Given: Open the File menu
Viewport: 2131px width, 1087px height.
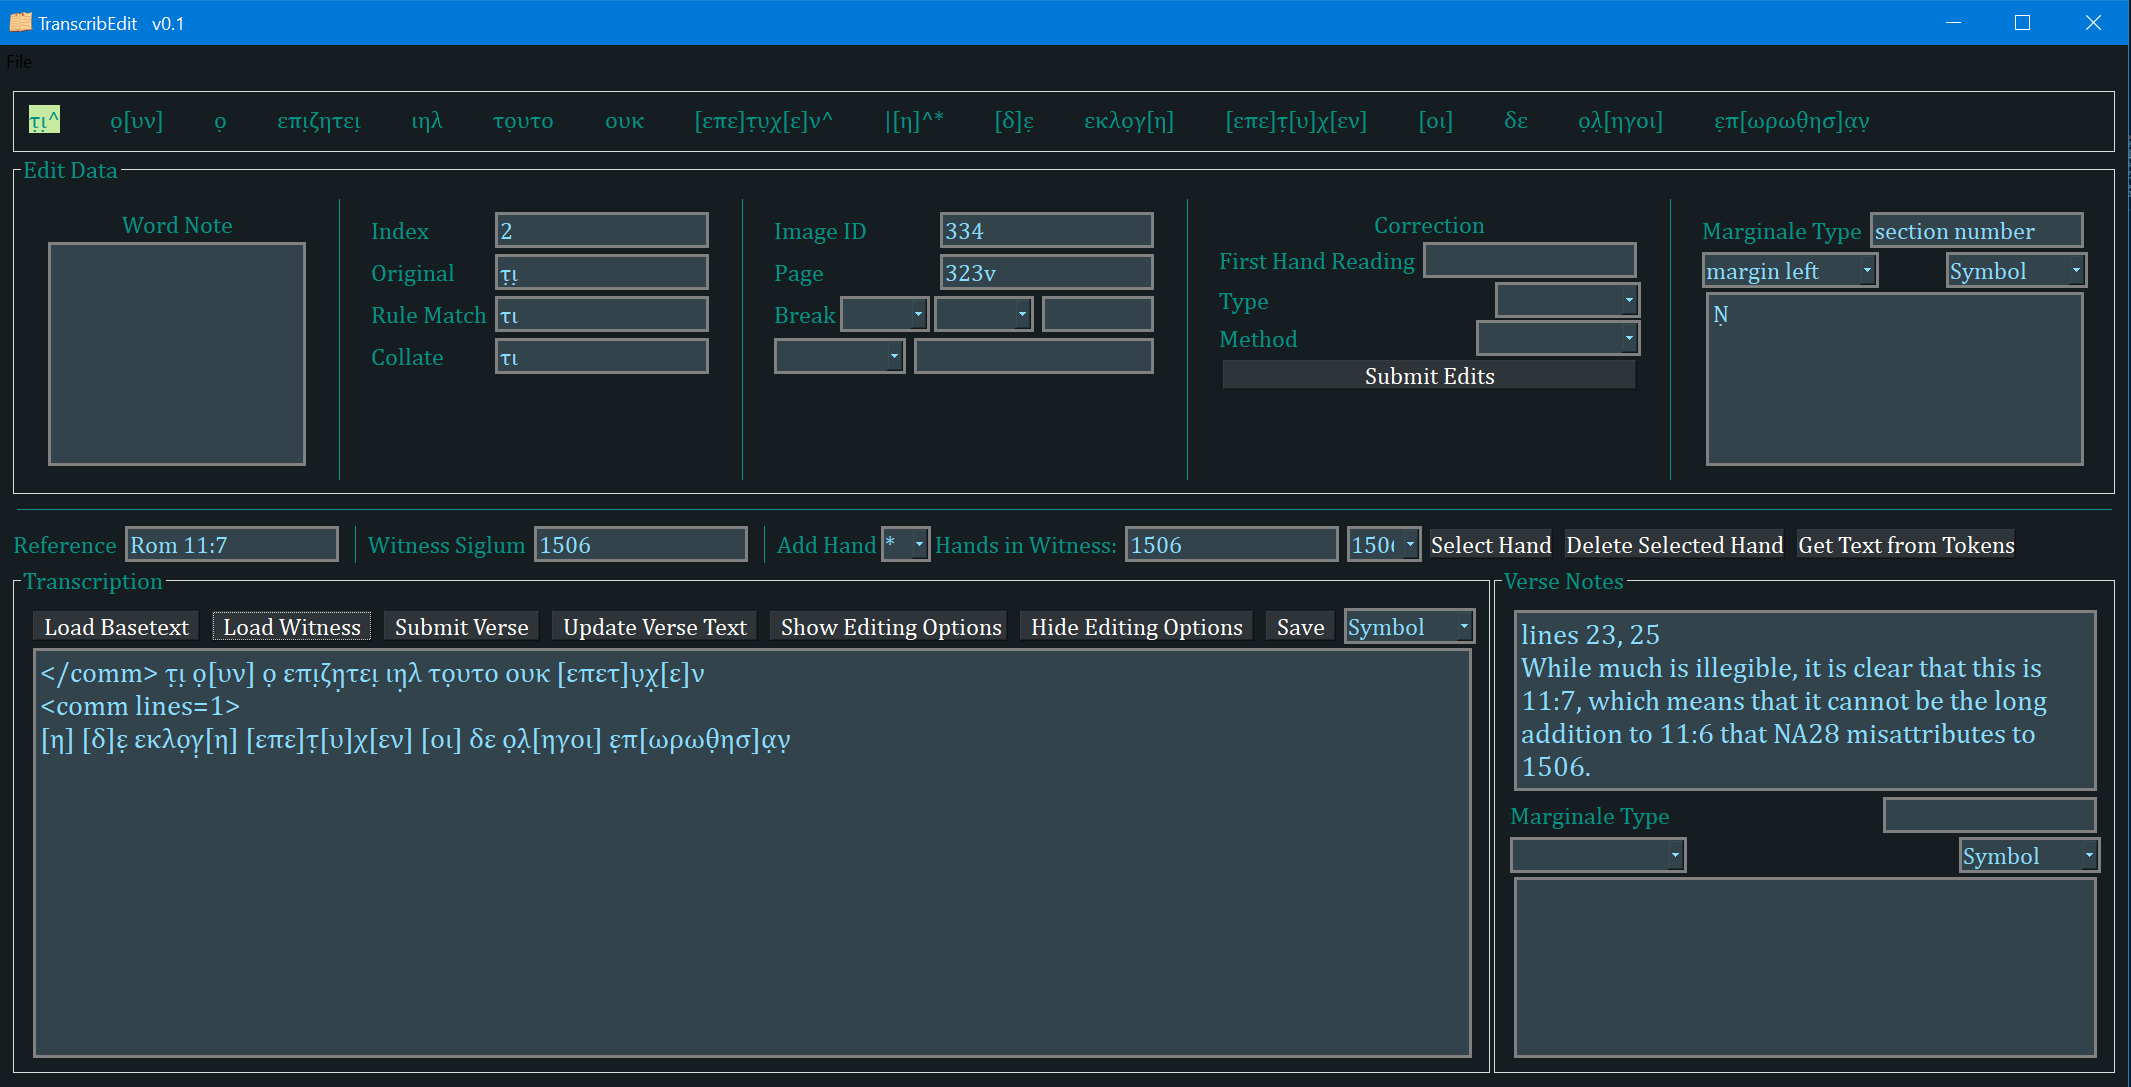Looking at the screenshot, I should (x=19, y=62).
